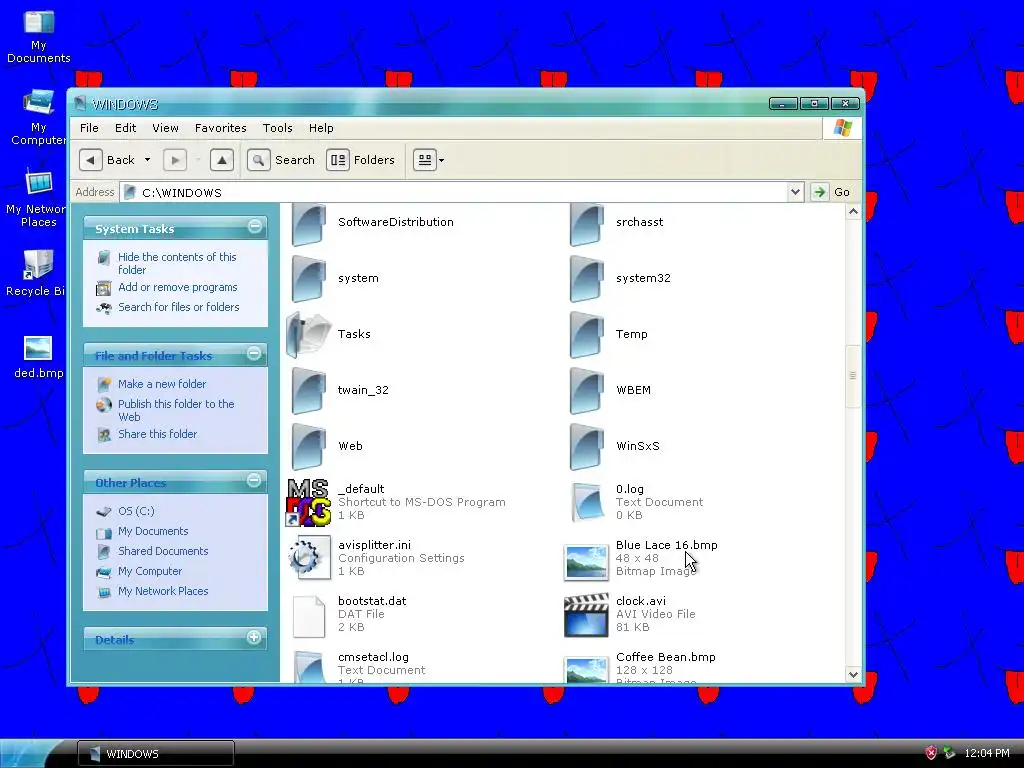Select the bootstat.dat file icon
The image size is (1024, 768).
click(x=308, y=616)
